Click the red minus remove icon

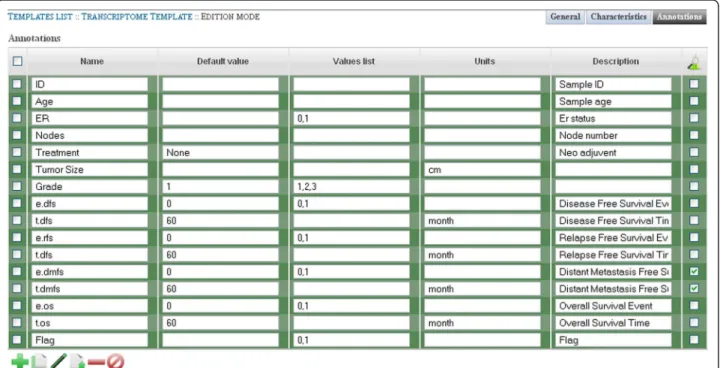pyautogui.click(x=96, y=362)
